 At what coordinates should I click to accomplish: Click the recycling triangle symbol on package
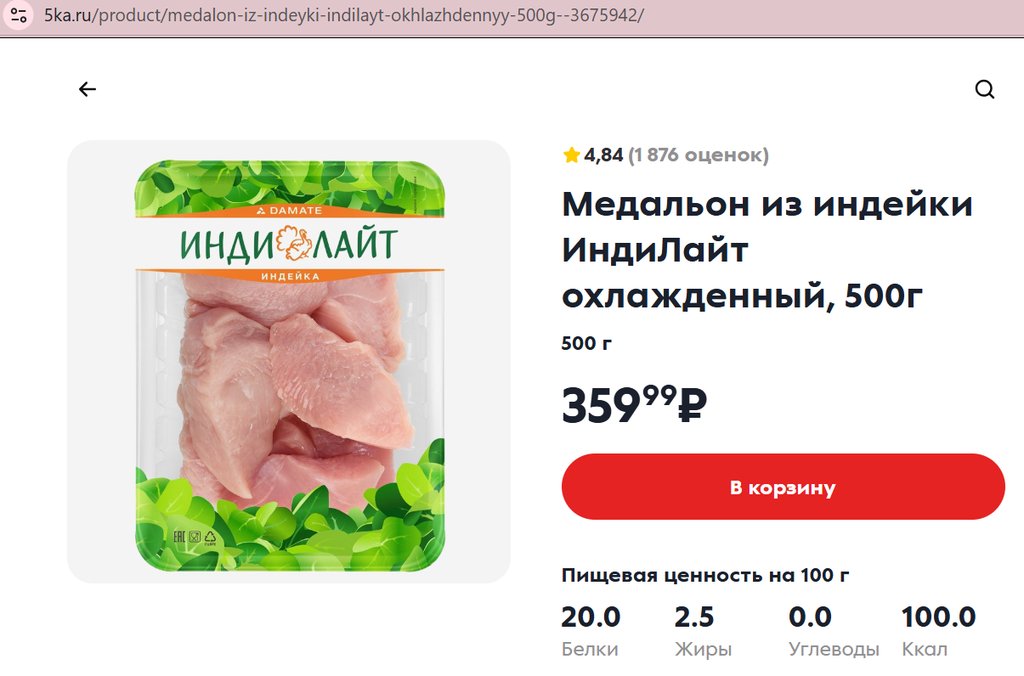coord(210,538)
